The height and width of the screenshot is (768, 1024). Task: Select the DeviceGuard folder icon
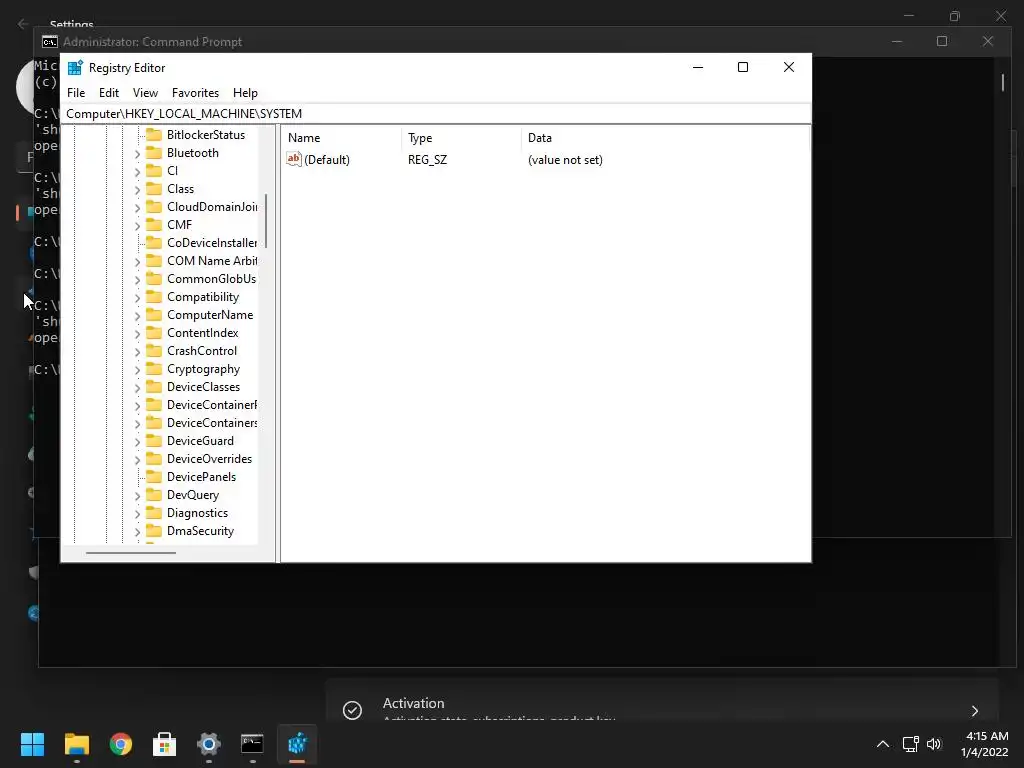pos(153,441)
